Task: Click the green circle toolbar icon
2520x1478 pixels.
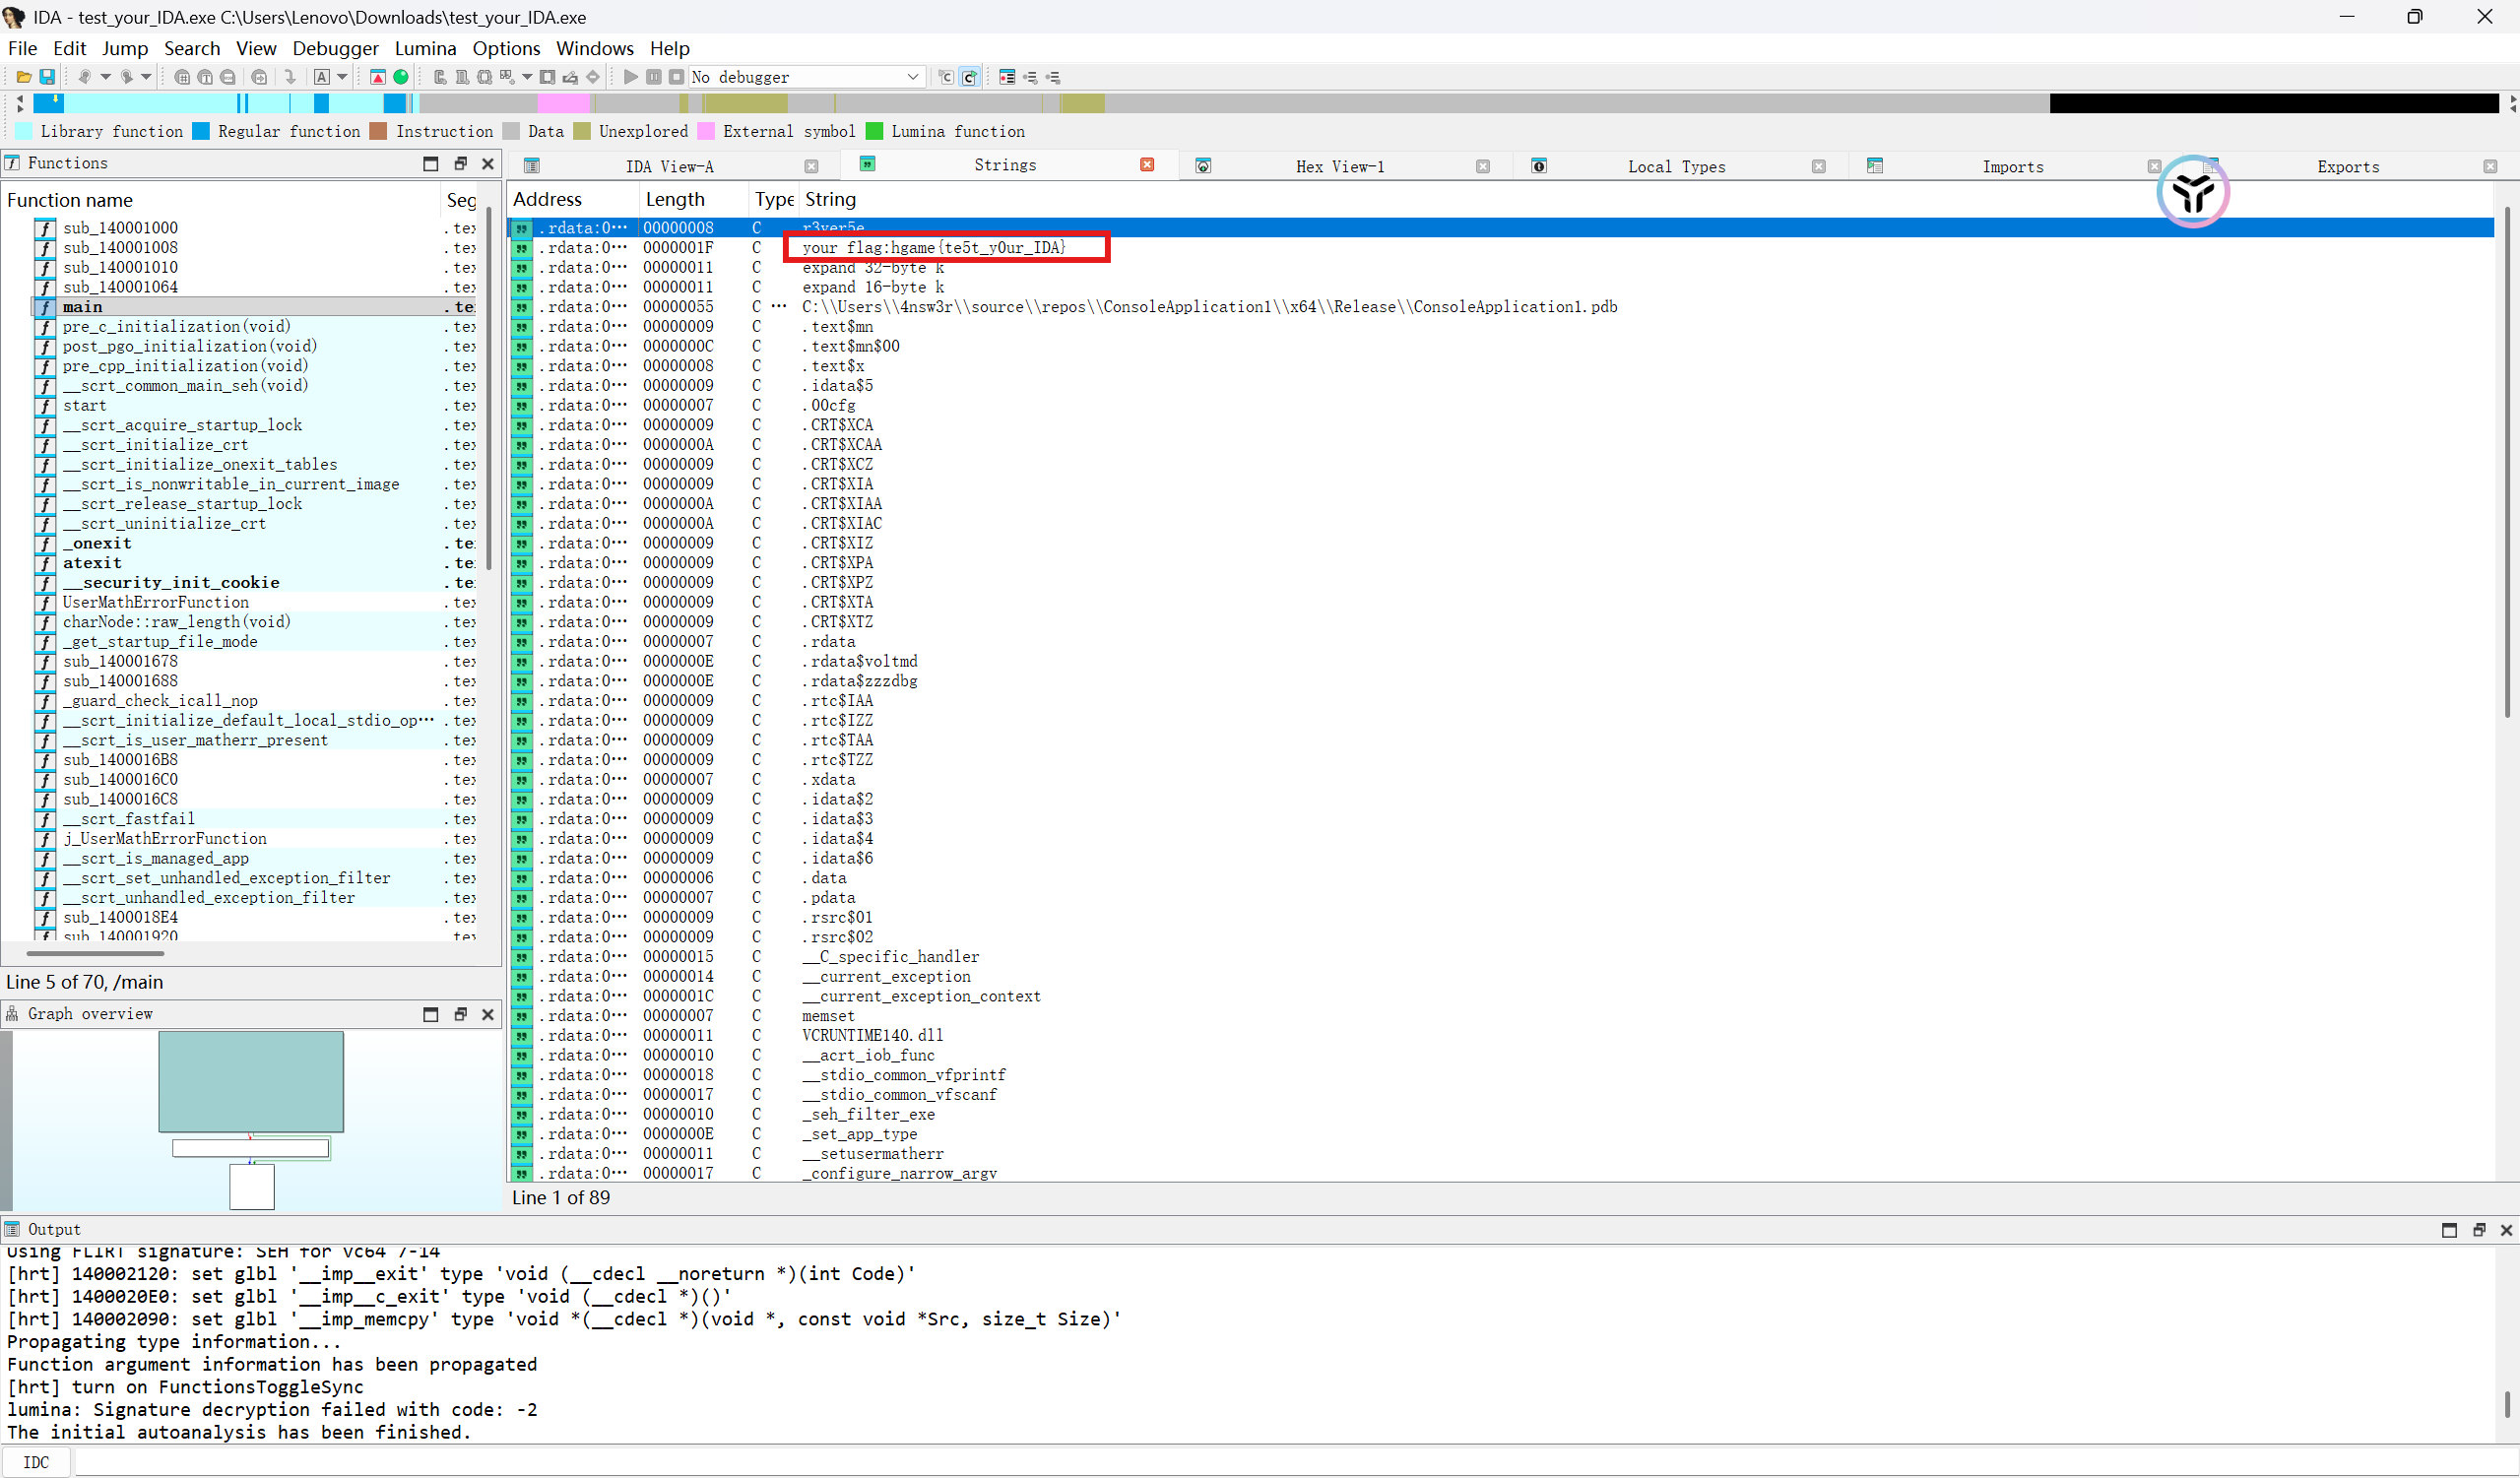Action: (x=401, y=77)
